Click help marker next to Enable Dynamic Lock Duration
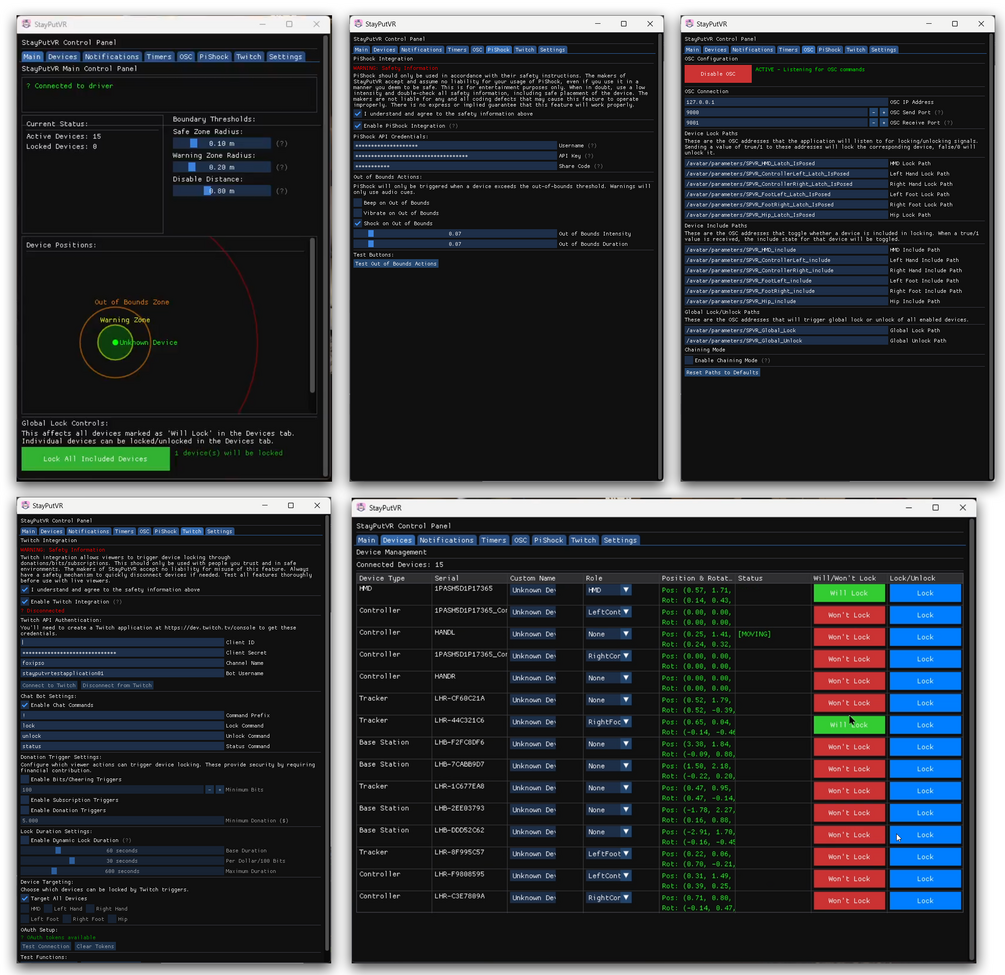Viewport: 1005px width, 975px height. point(126,840)
